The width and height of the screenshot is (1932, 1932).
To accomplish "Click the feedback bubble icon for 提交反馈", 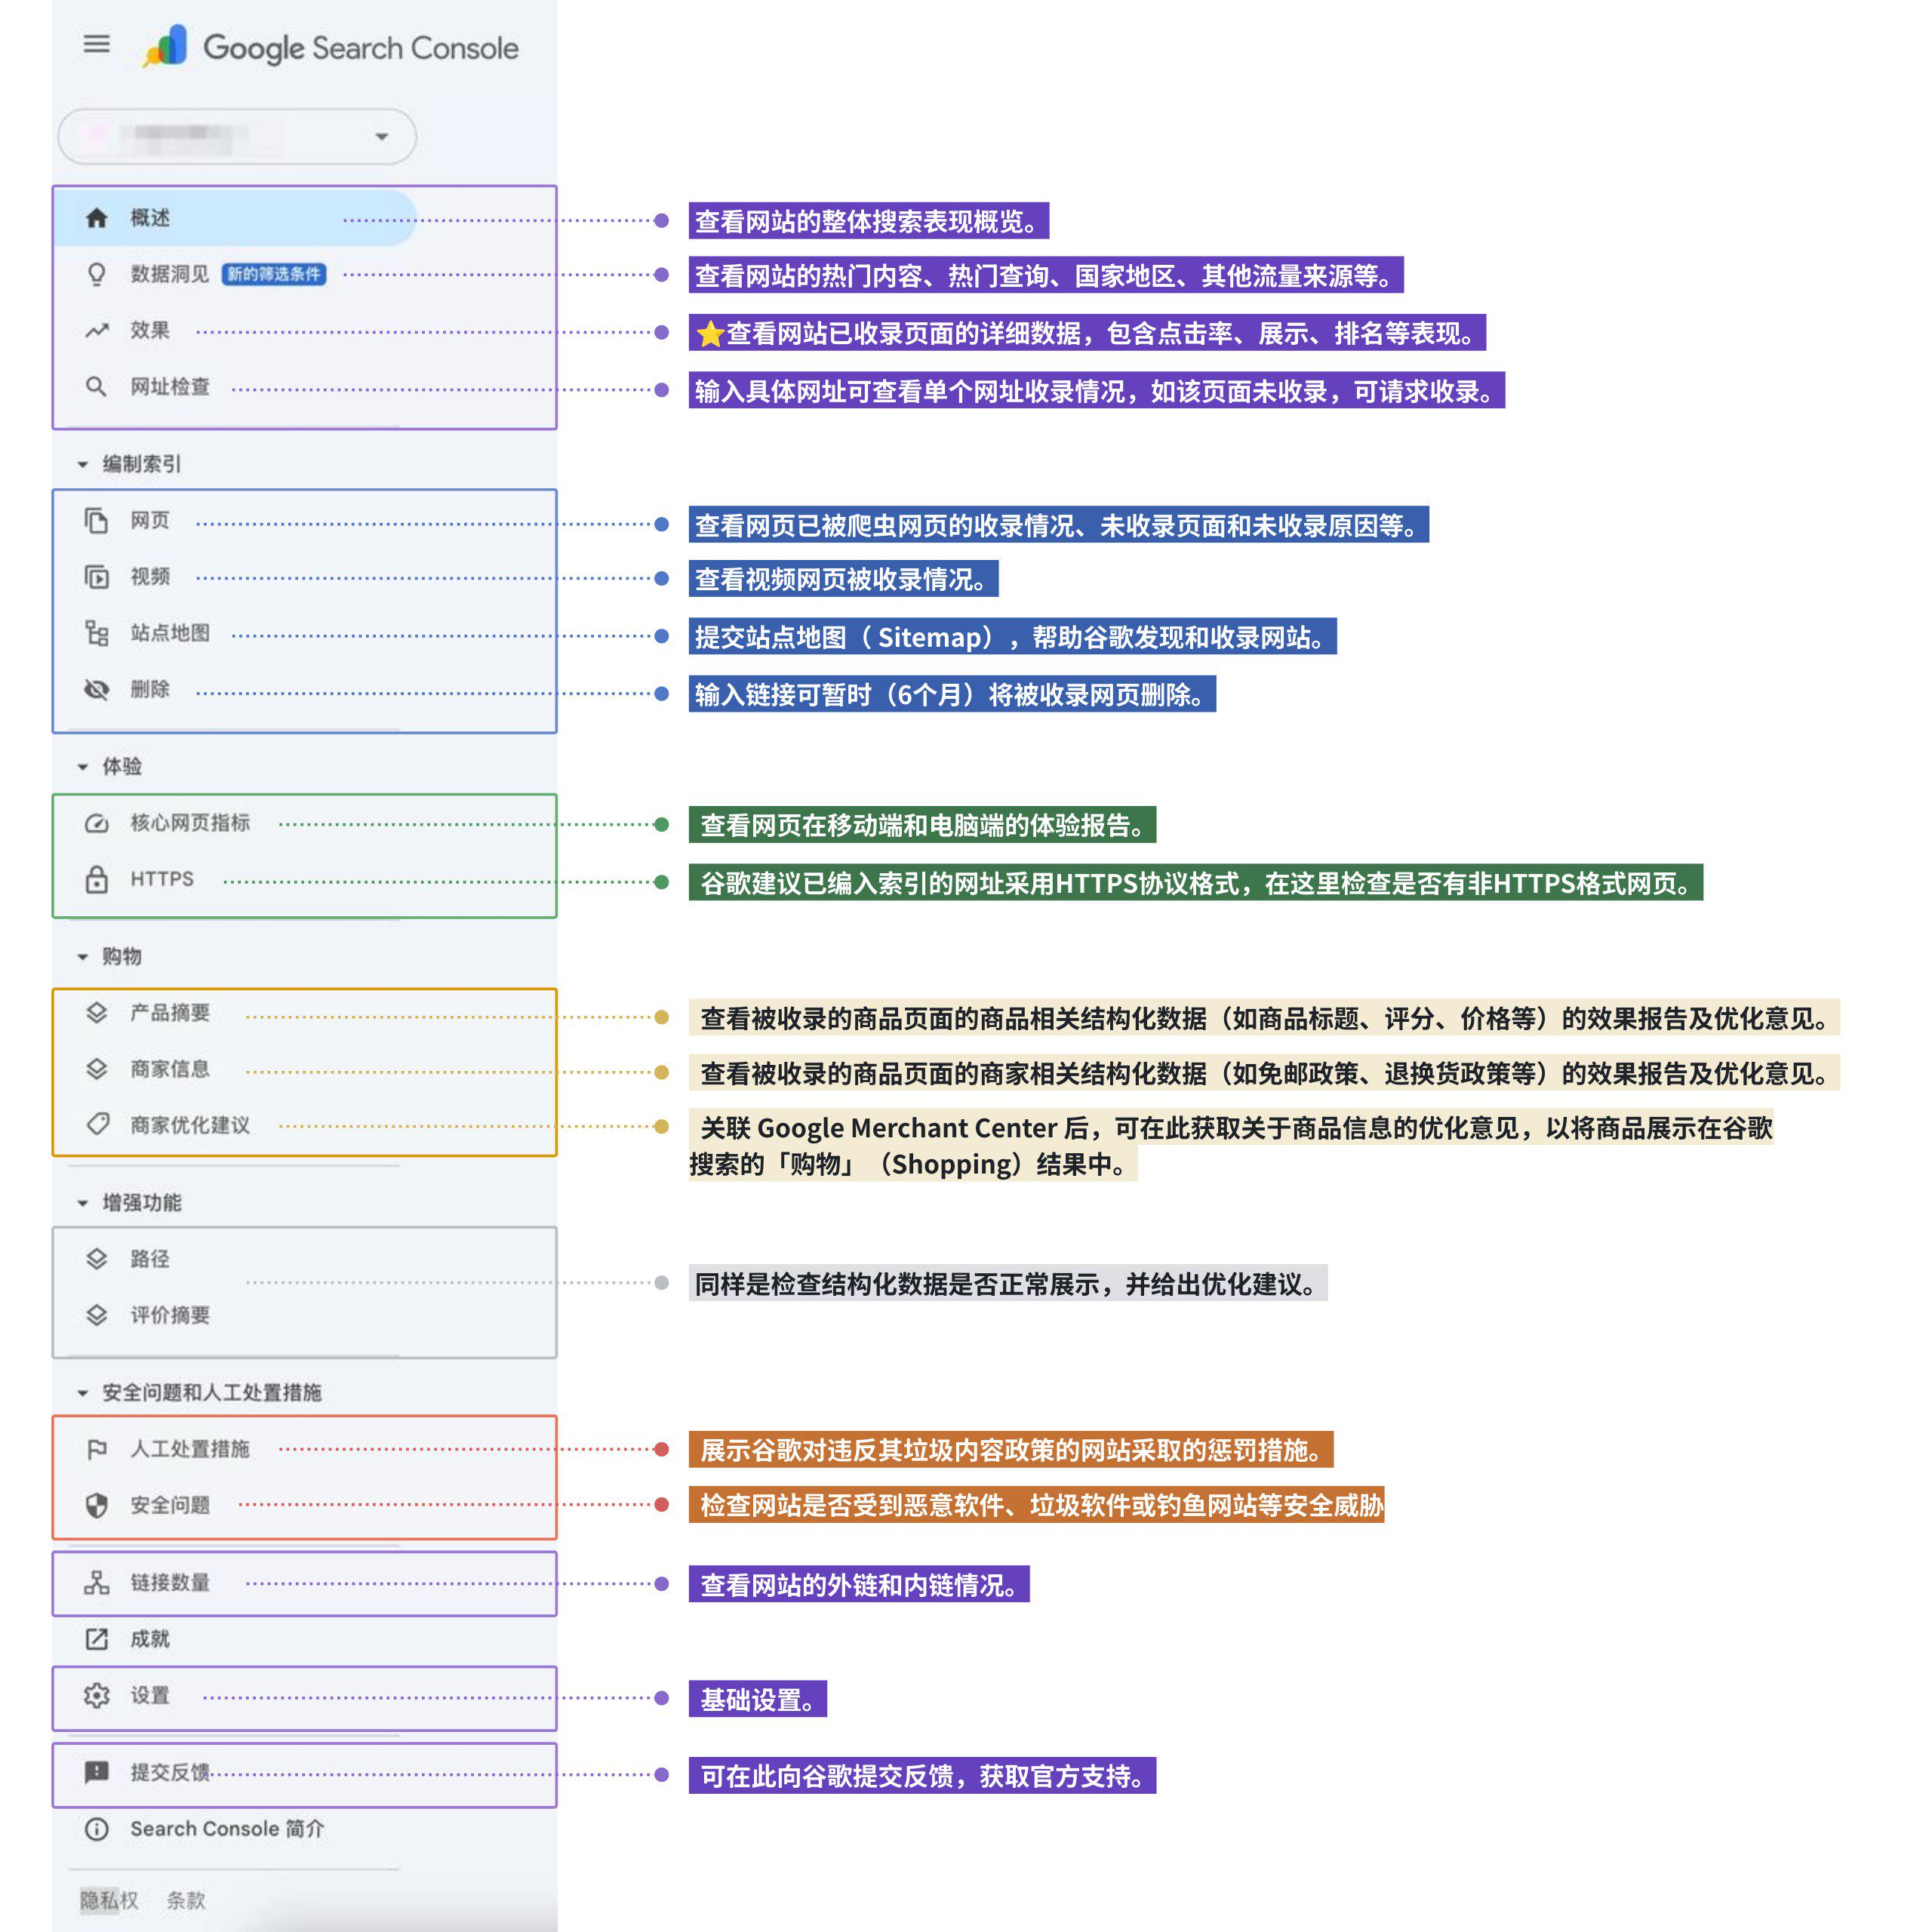I will click(96, 1773).
